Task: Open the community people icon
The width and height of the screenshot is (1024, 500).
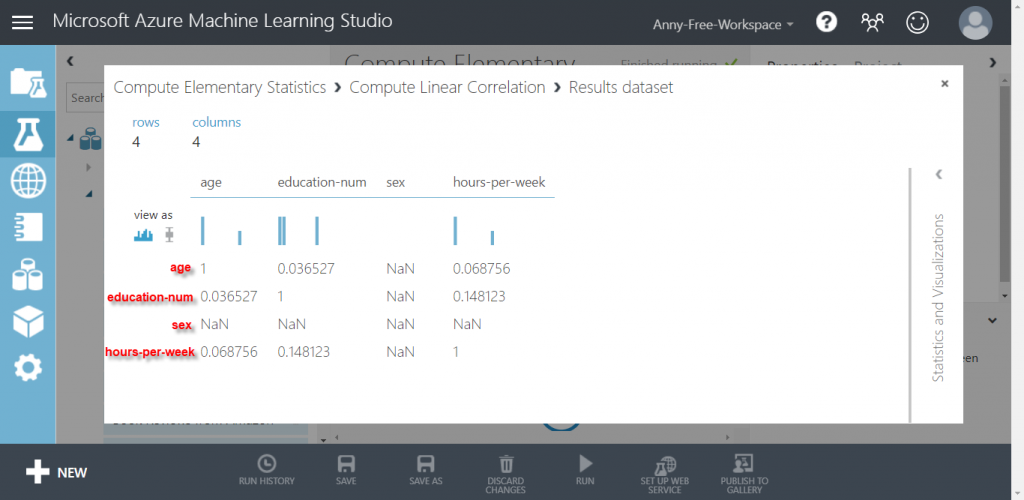Action: [872, 23]
